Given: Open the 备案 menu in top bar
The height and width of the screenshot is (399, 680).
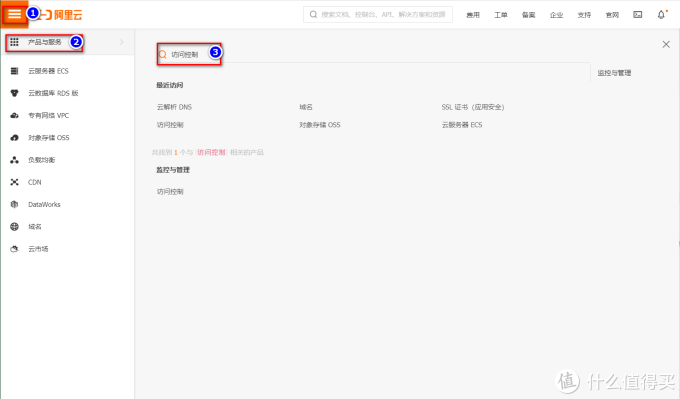Looking at the screenshot, I should 528,15.
